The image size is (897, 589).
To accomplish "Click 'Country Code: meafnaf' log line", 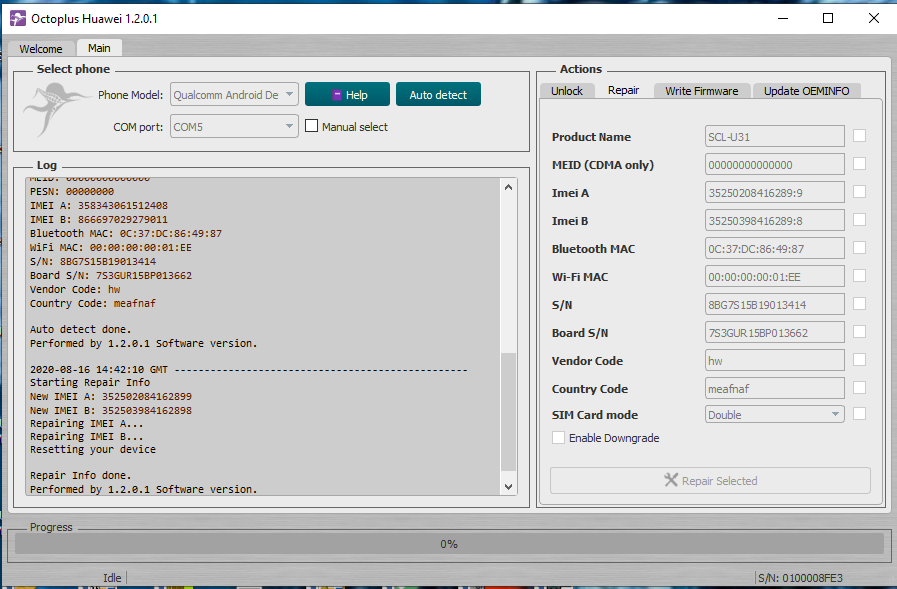I will 93,303.
